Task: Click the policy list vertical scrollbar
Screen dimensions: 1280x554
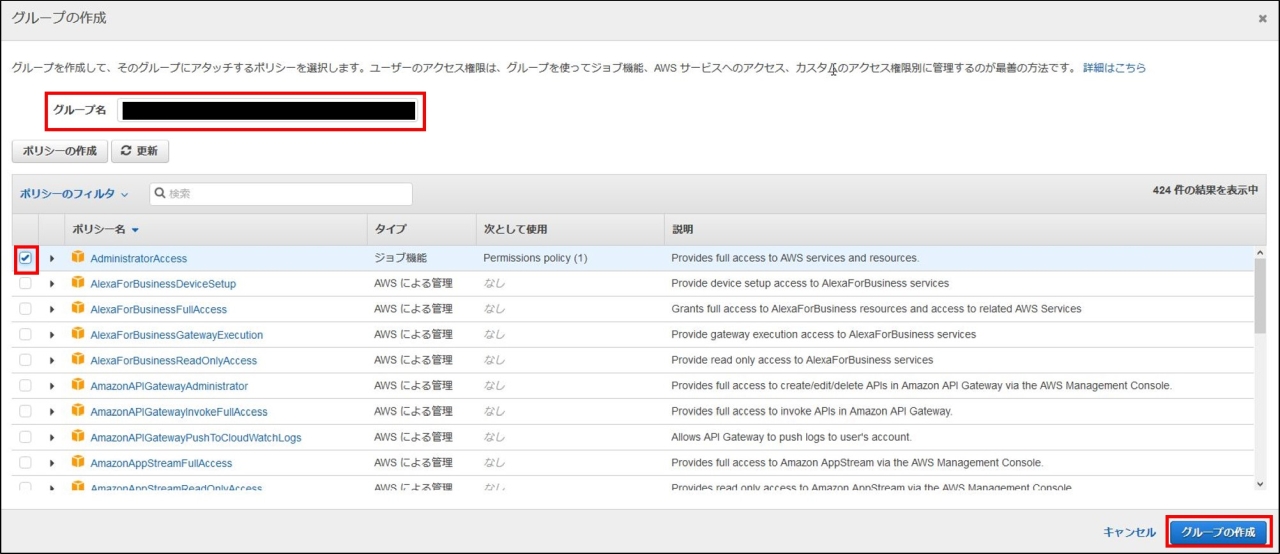Action: coord(1259,300)
